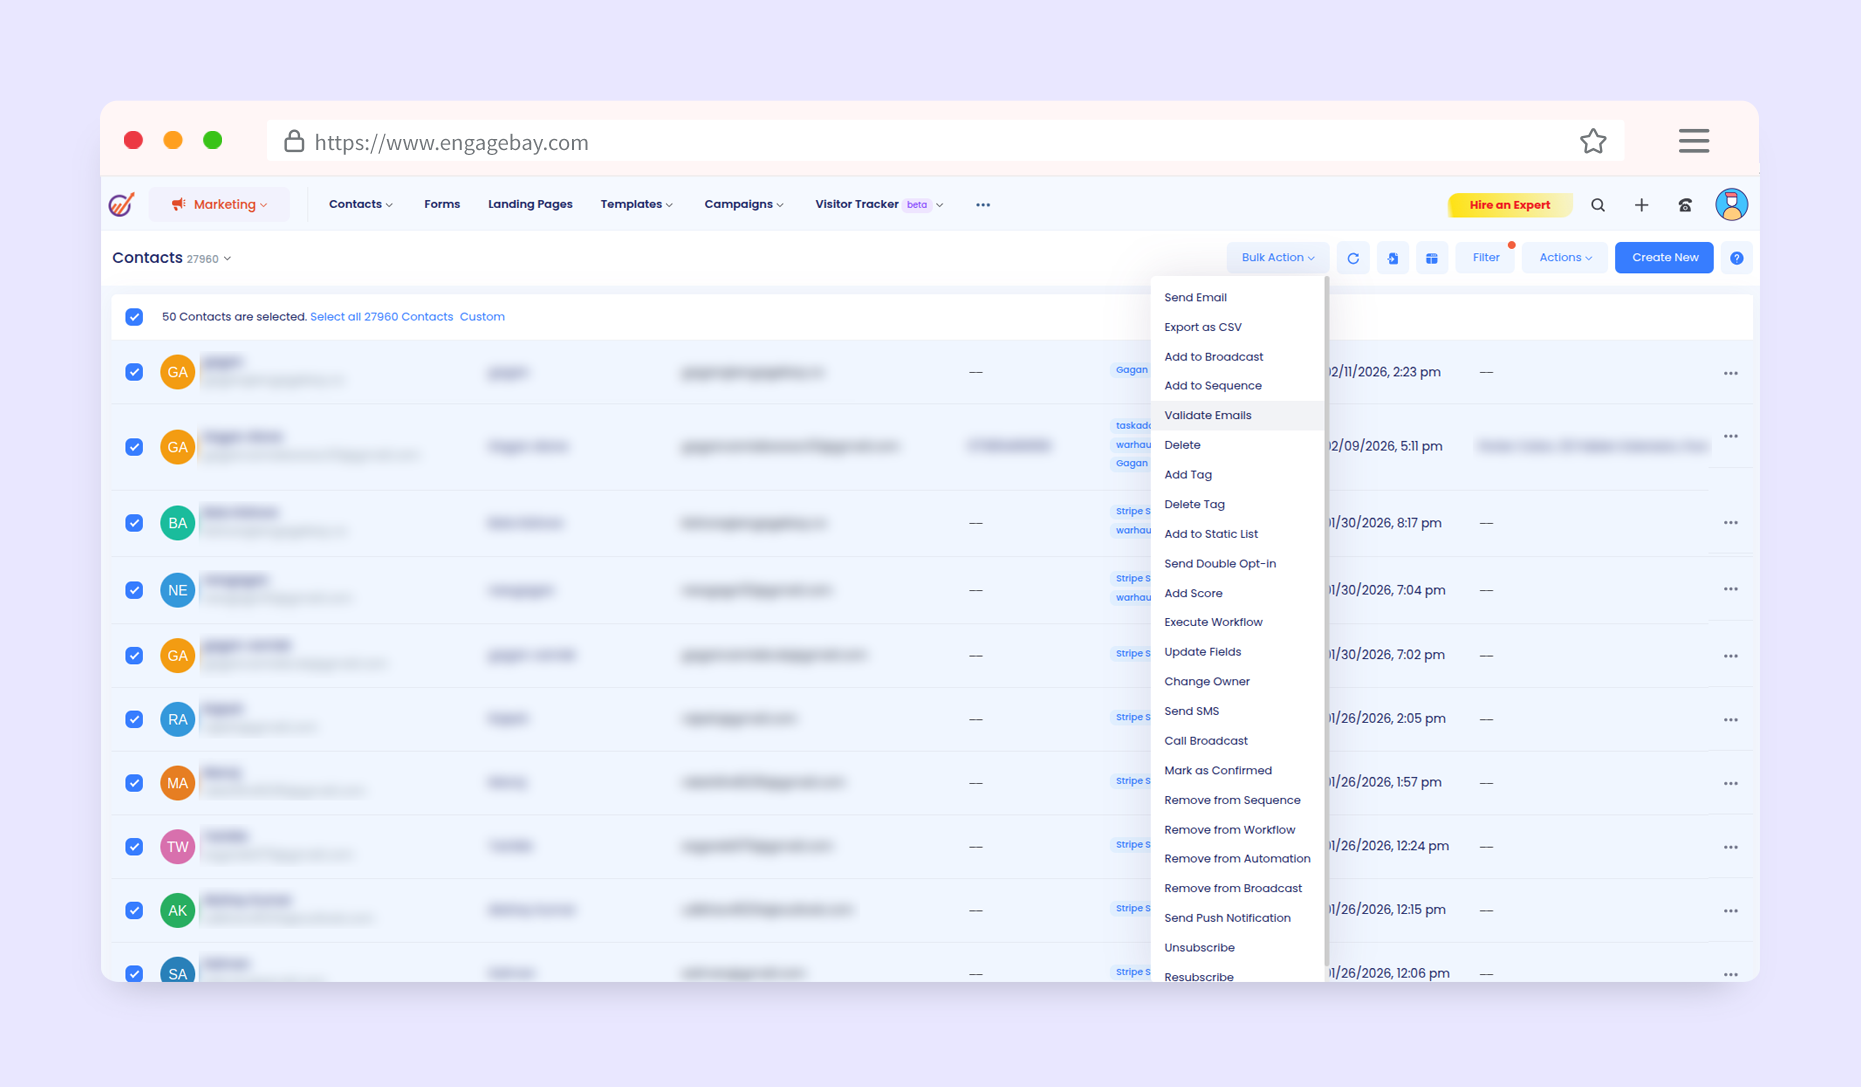
Task: Open the Campaigns dropdown menu
Action: click(743, 205)
